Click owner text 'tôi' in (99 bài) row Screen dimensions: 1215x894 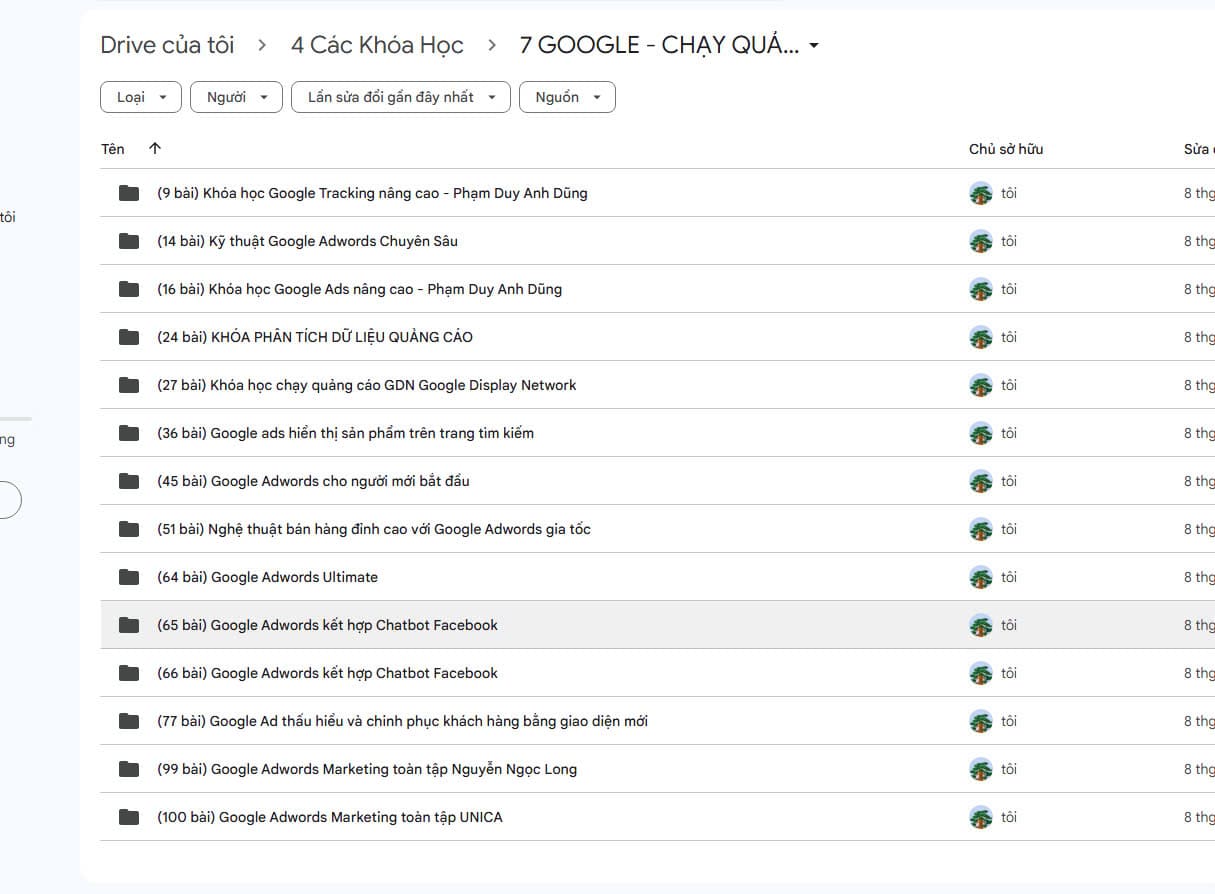click(1009, 769)
